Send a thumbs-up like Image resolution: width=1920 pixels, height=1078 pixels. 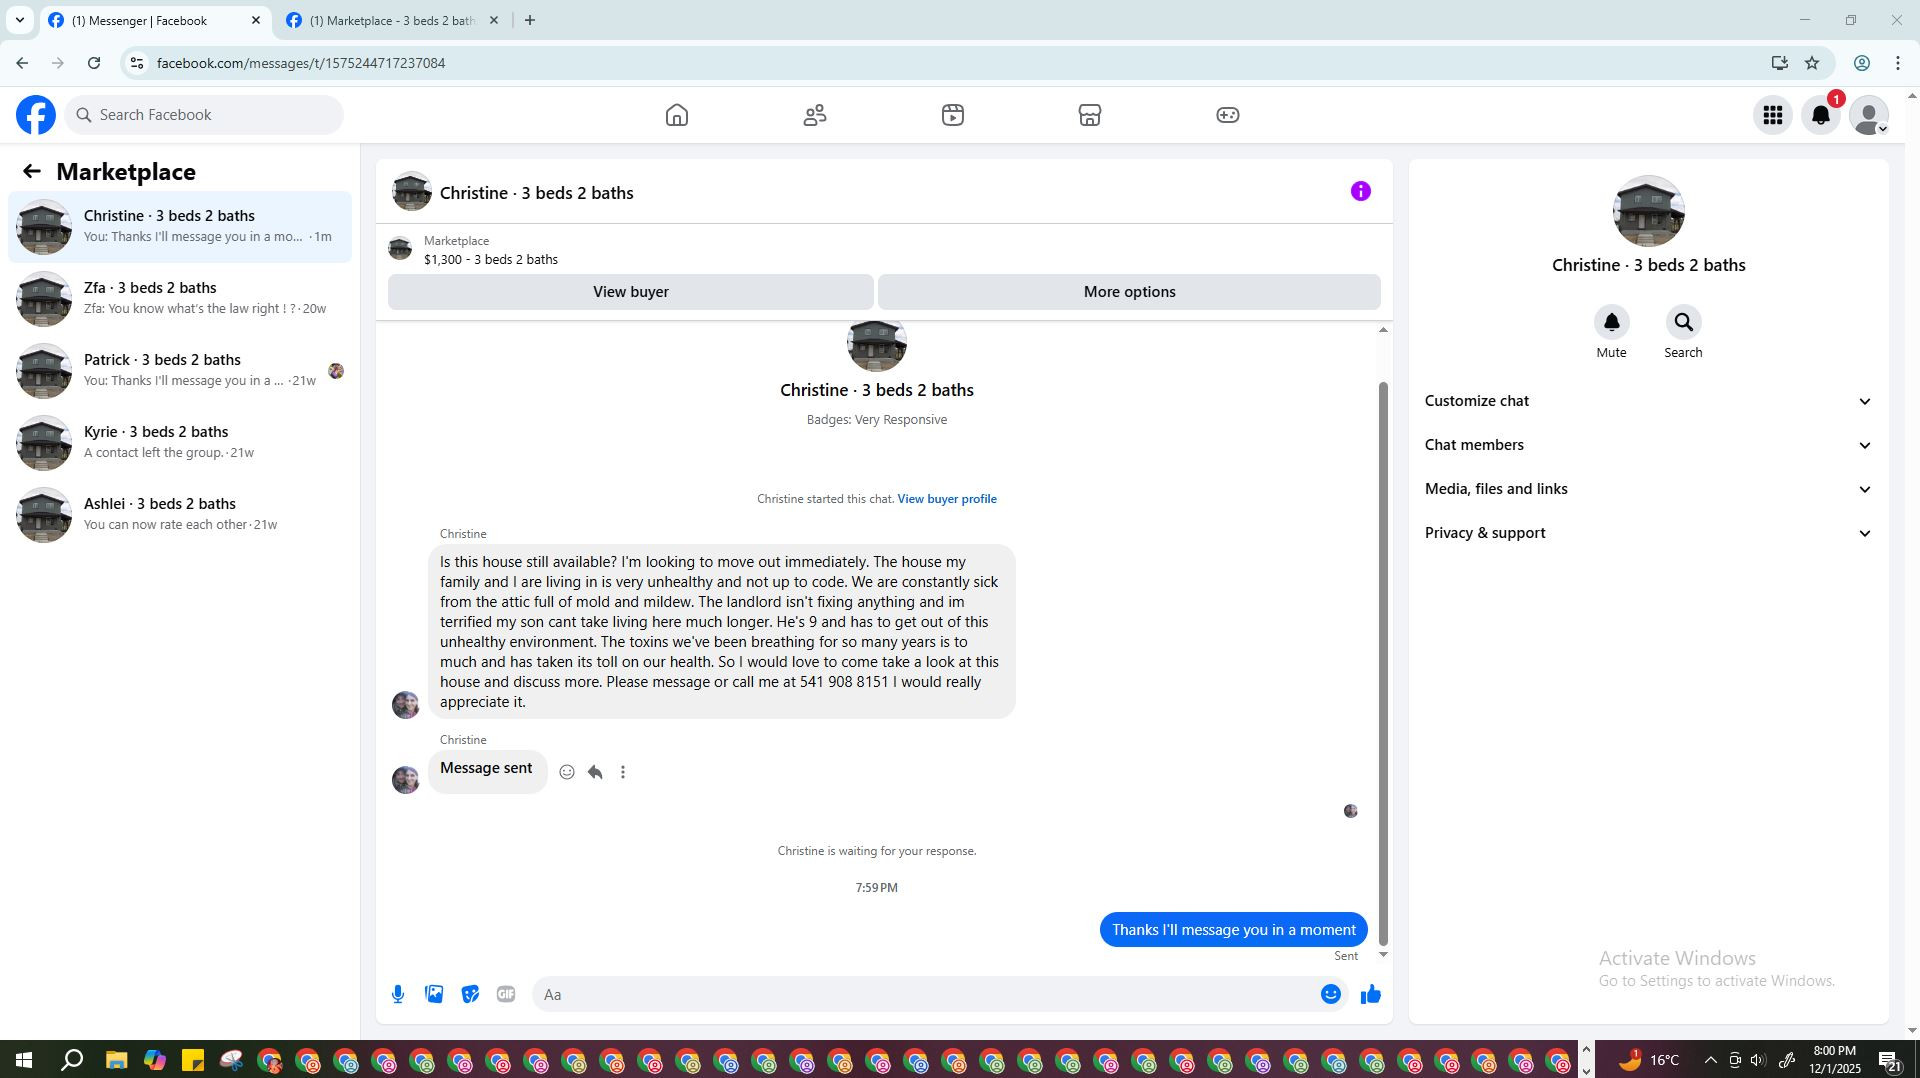pos(1371,994)
